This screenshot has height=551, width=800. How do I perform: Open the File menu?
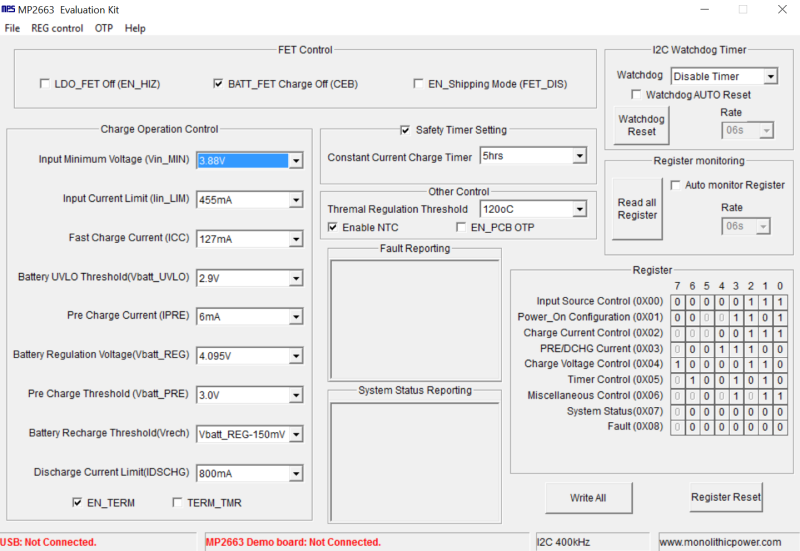[12, 28]
